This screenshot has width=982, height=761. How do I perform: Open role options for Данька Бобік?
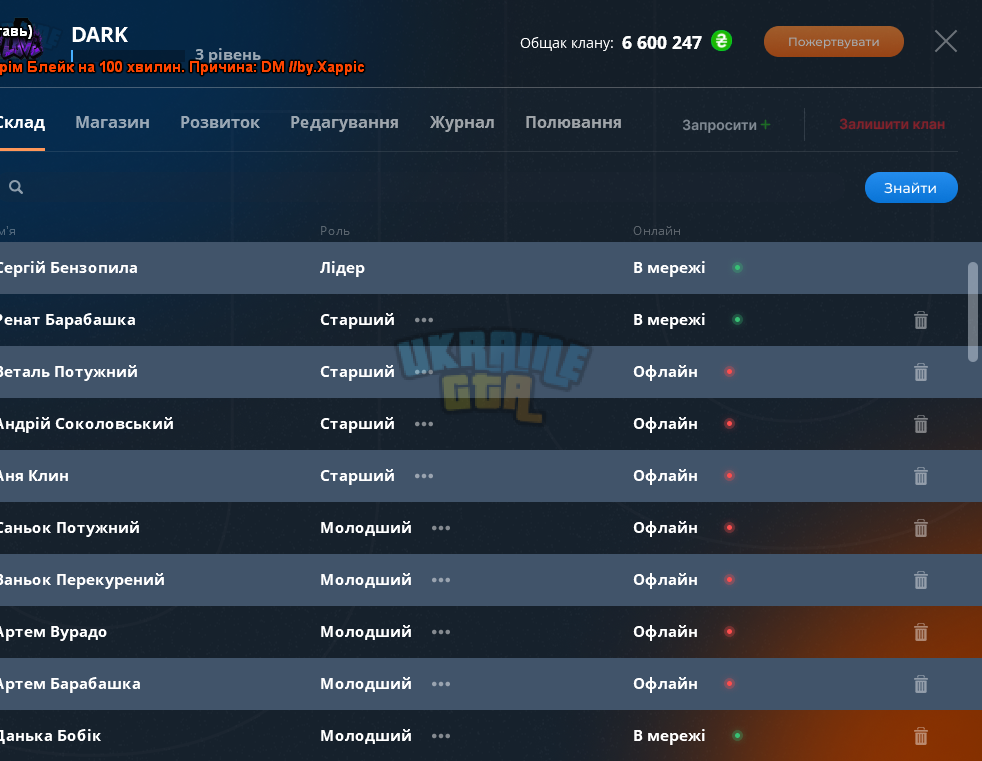click(x=441, y=736)
